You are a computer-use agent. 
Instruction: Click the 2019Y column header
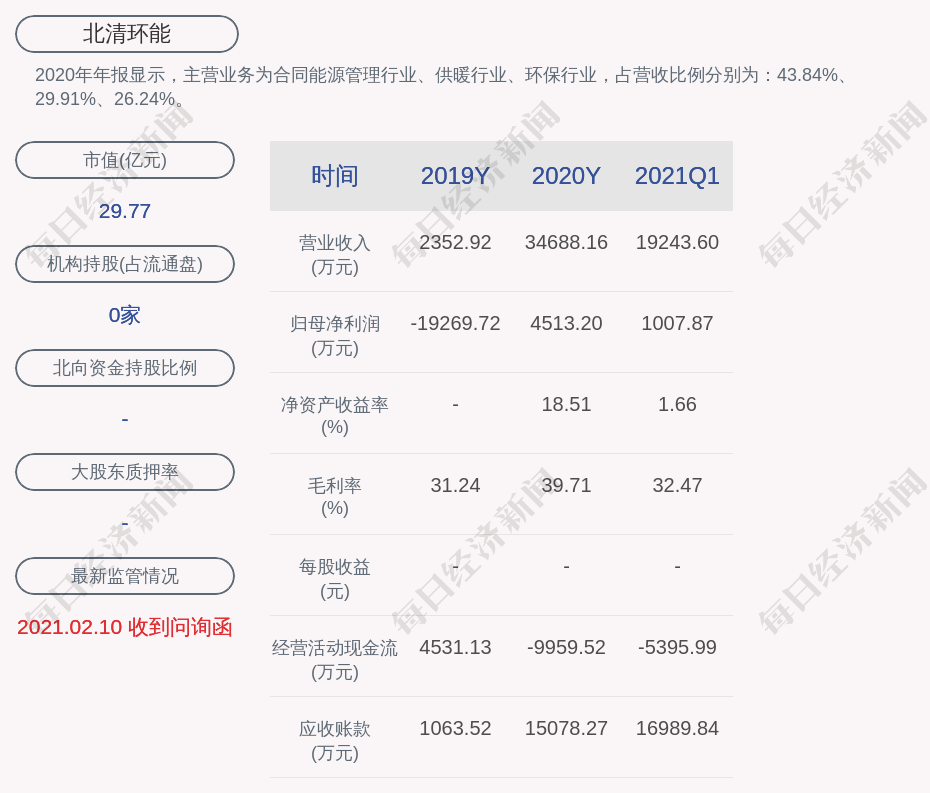click(x=455, y=176)
